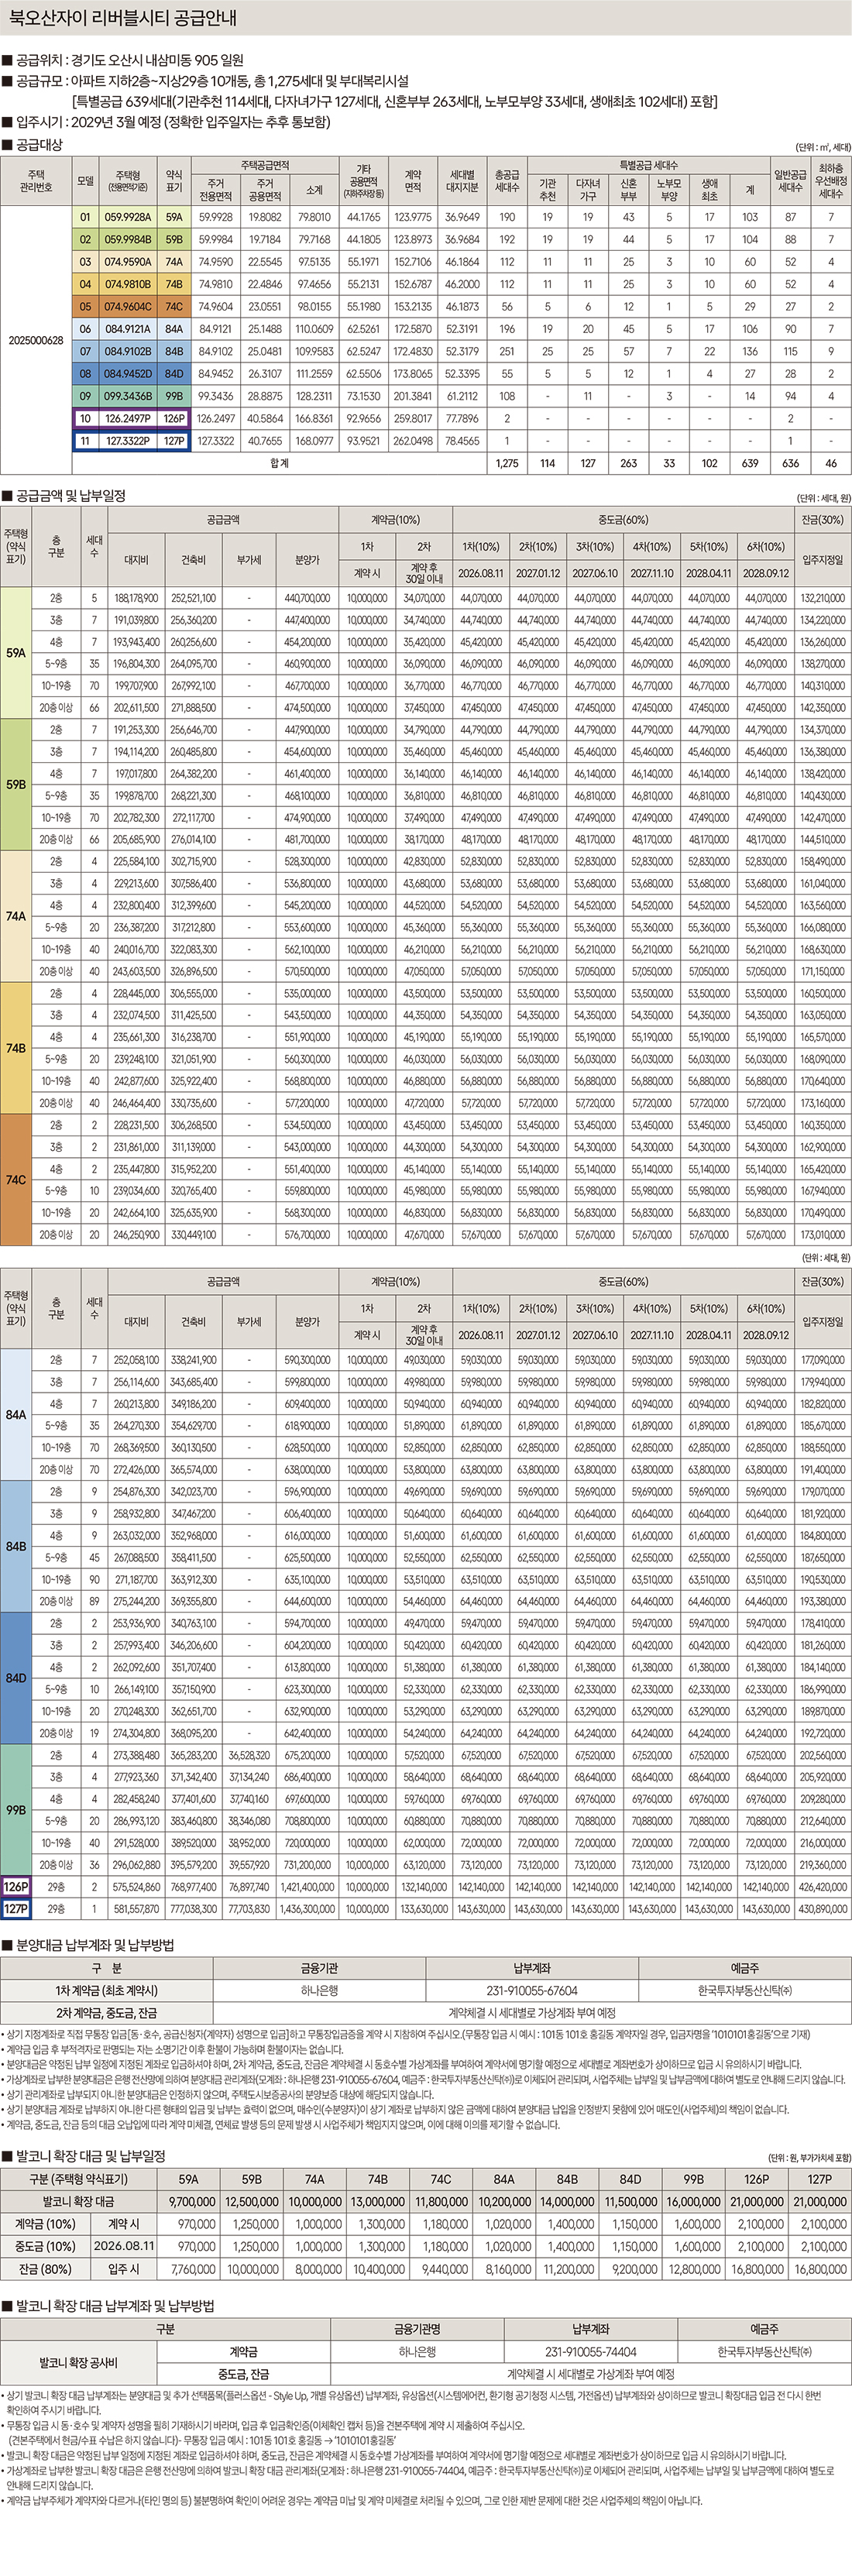Screen dimensions: 852x2576
Task: Click the orange 74C block in price table
Action: [x=16, y=1180]
